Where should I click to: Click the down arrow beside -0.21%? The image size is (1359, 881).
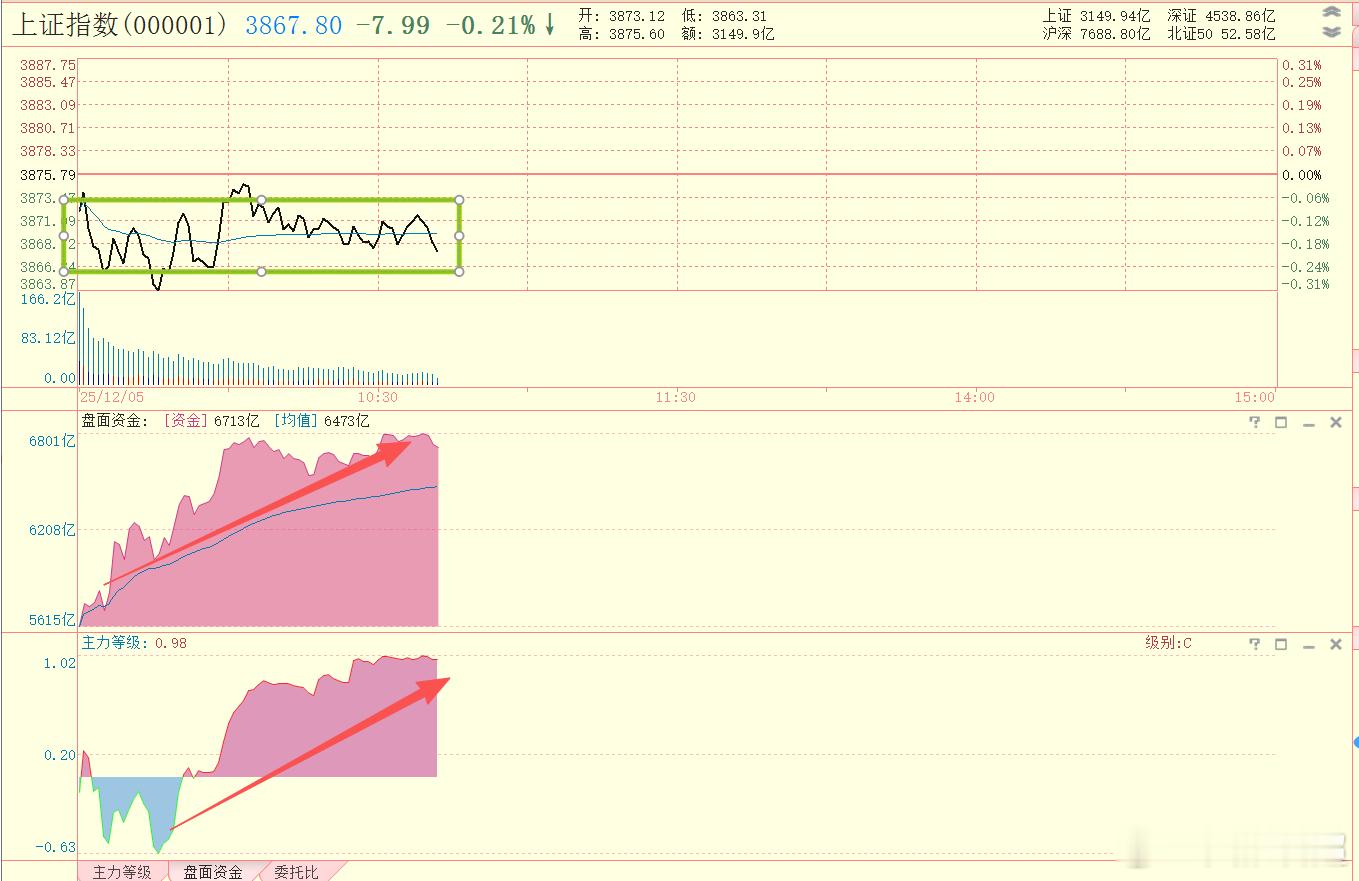click(549, 25)
